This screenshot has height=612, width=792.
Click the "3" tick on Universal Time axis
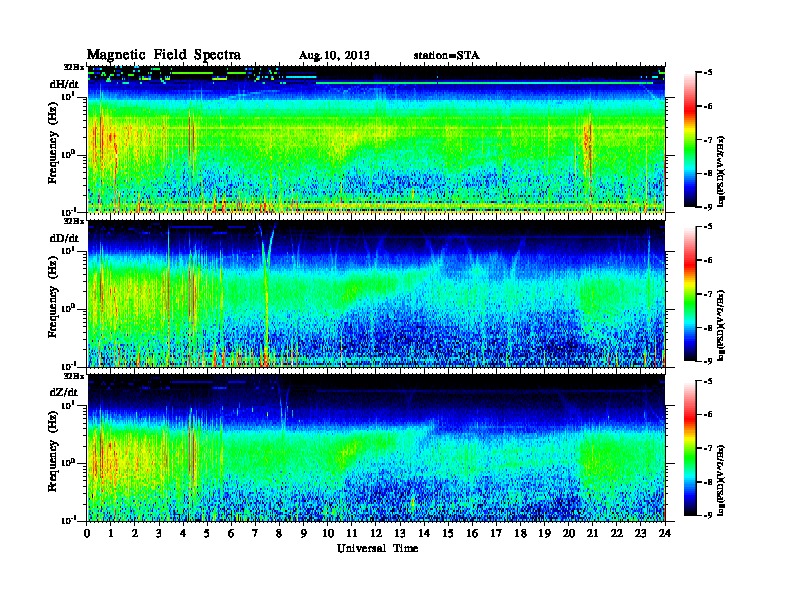pyautogui.click(x=159, y=533)
